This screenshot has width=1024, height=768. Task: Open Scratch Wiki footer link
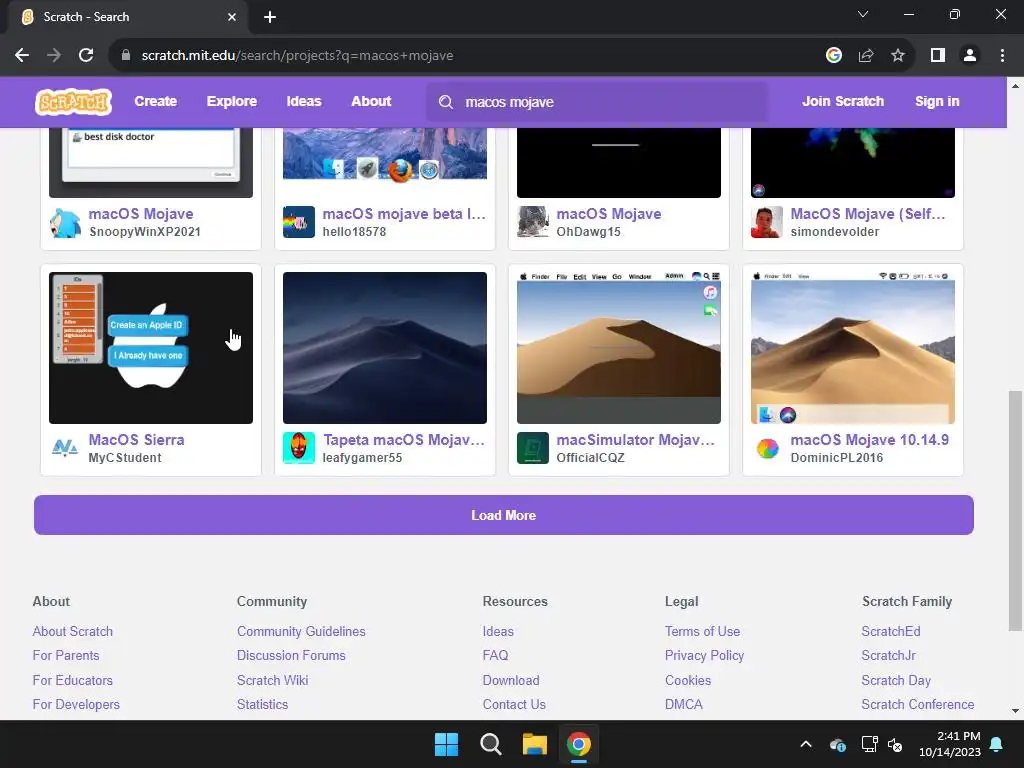272,680
